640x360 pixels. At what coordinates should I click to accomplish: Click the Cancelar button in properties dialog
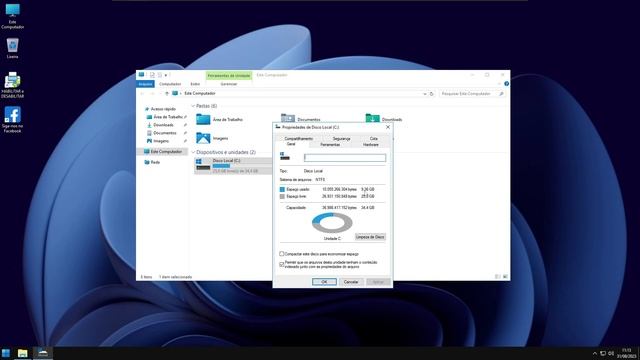(351, 282)
